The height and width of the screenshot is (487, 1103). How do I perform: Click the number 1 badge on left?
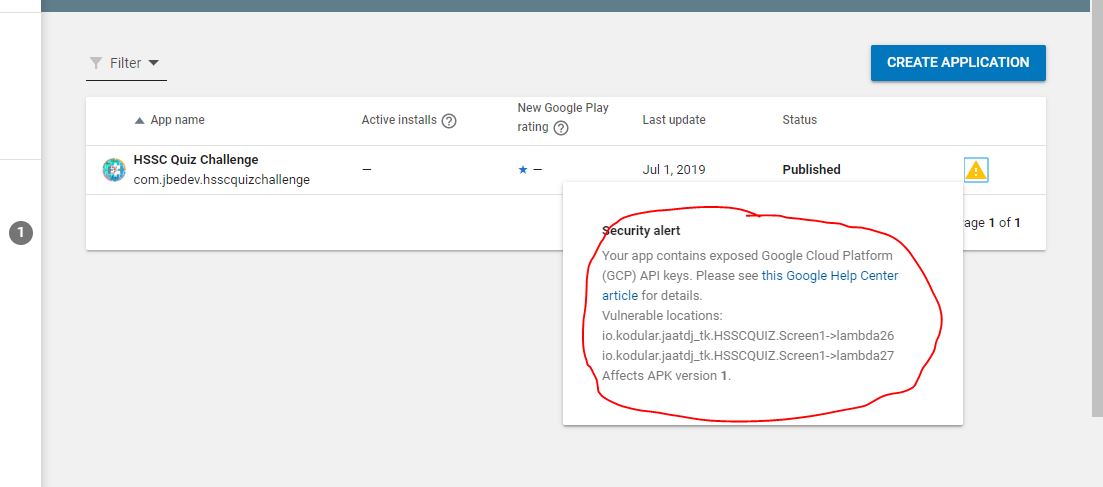tap(22, 234)
